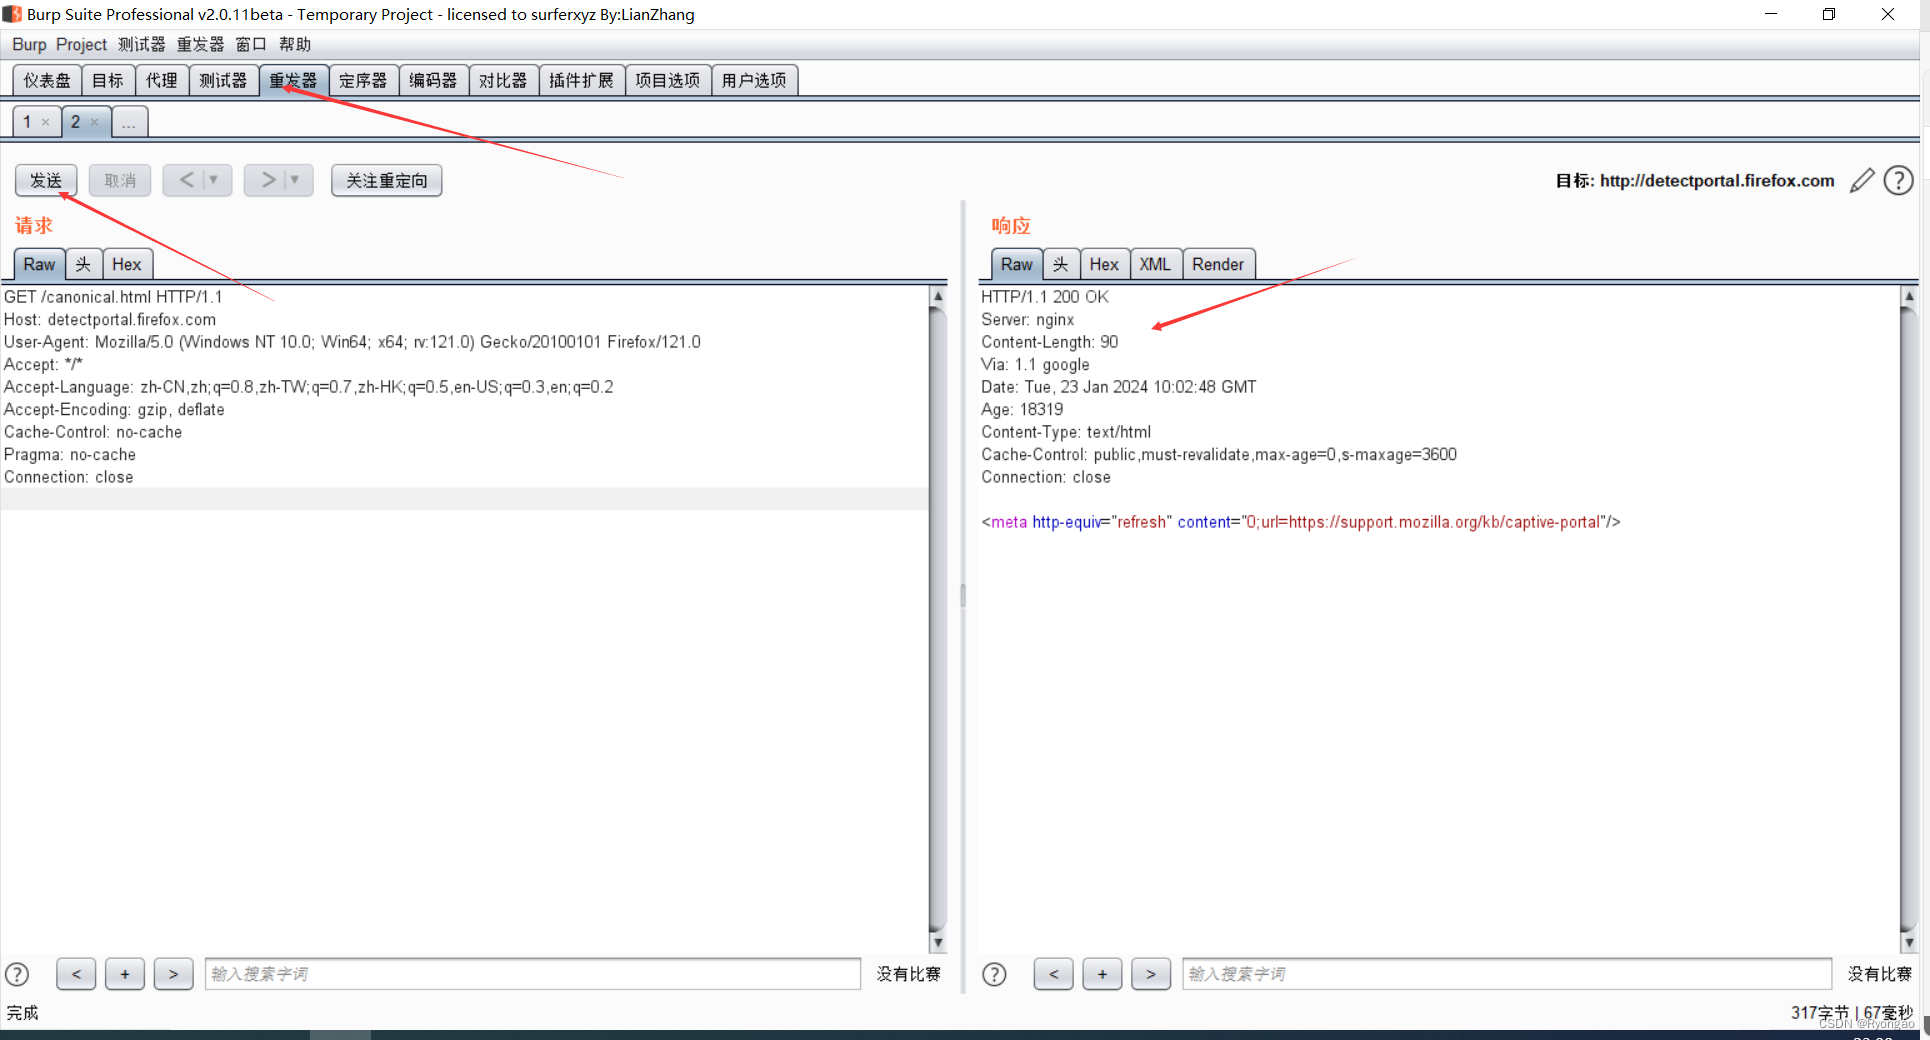Switch to the 用户选项 user options tab

pyautogui.click(x=754, y=80)
